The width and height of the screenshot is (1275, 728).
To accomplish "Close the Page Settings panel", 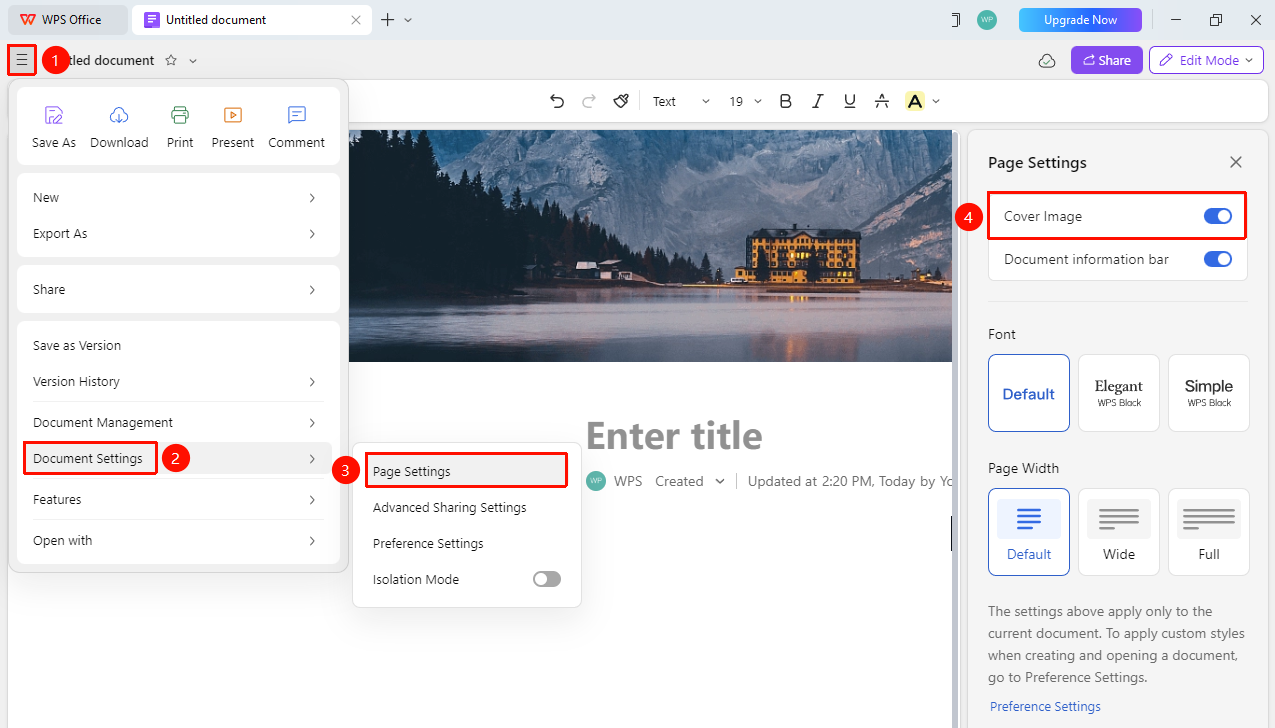I will (1236, 162).
